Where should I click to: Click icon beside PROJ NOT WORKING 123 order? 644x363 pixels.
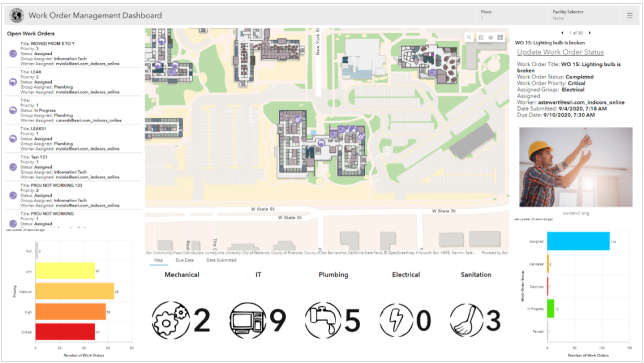[13, 195]
